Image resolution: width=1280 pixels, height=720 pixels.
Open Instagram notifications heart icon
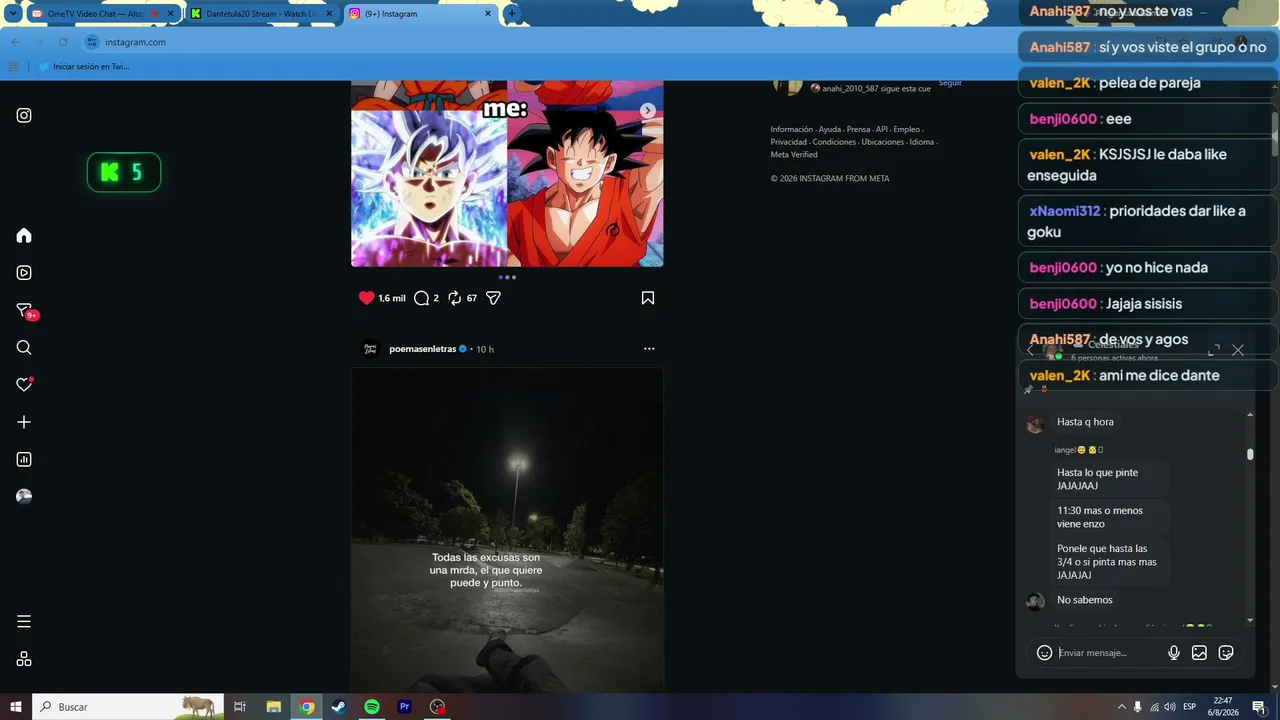(x=24, y=384)
